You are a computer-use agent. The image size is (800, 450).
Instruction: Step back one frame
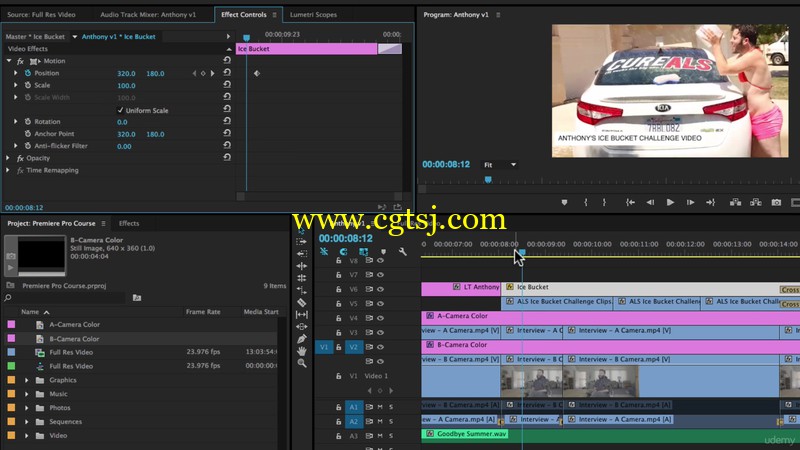point(650,203)
